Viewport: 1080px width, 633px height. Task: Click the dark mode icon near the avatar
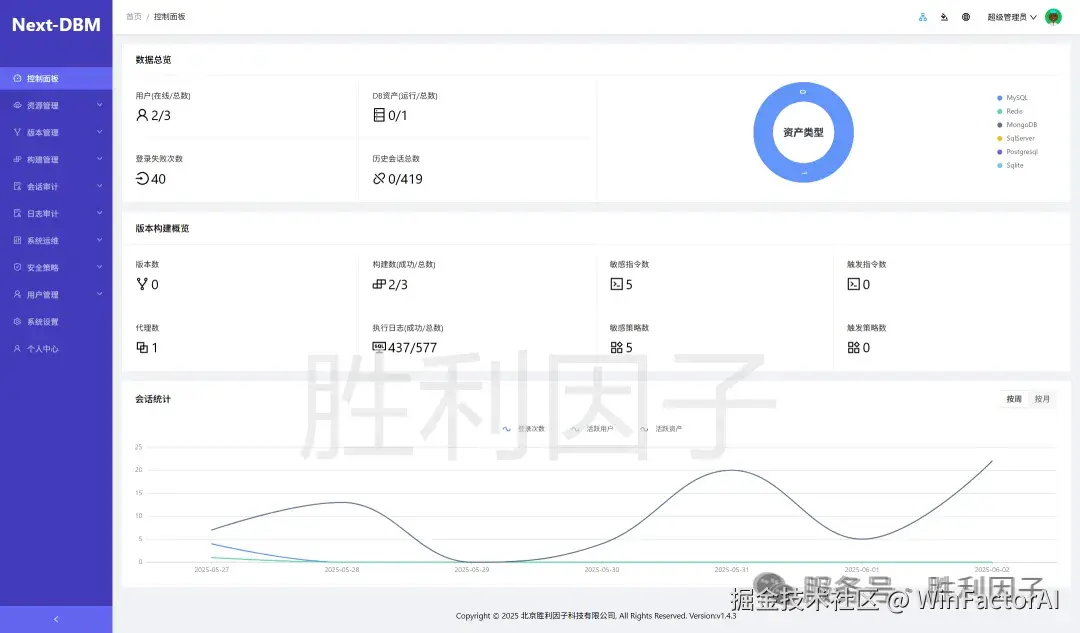tap(943, 17)
